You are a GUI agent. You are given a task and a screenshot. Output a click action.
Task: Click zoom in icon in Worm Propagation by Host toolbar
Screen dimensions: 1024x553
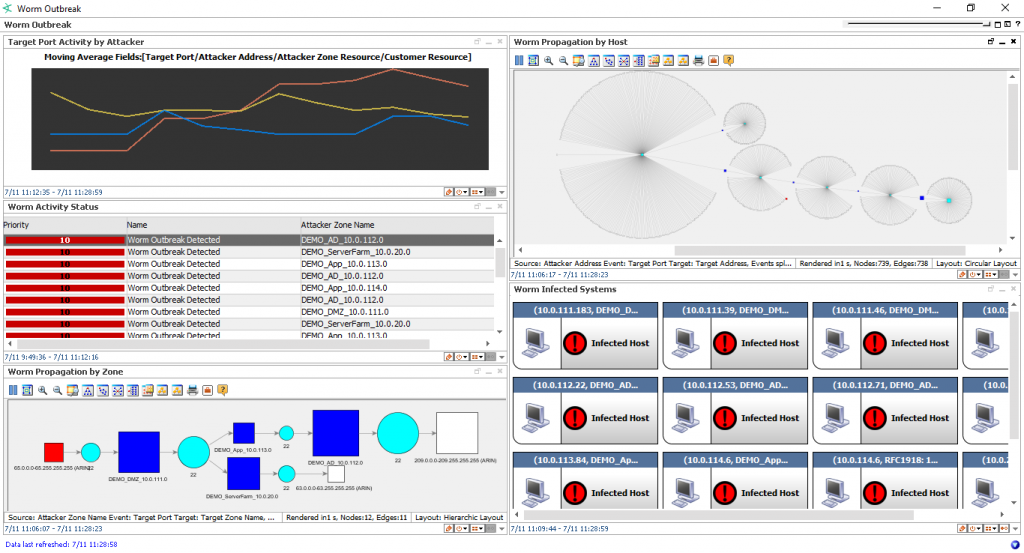[x=549, y=61]
